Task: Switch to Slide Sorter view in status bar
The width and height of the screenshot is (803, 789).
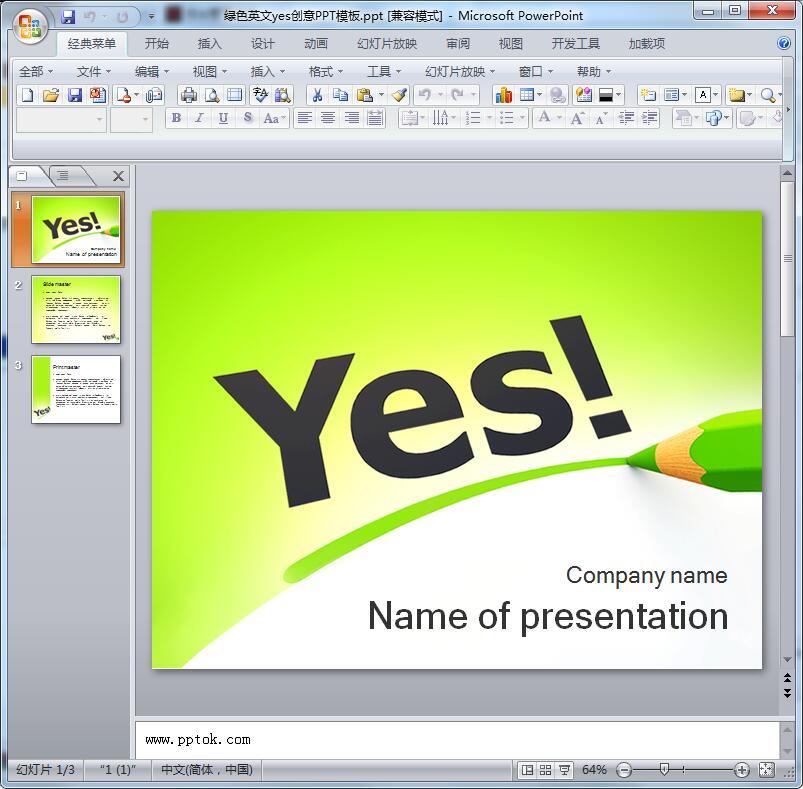Action: [545, 770]
